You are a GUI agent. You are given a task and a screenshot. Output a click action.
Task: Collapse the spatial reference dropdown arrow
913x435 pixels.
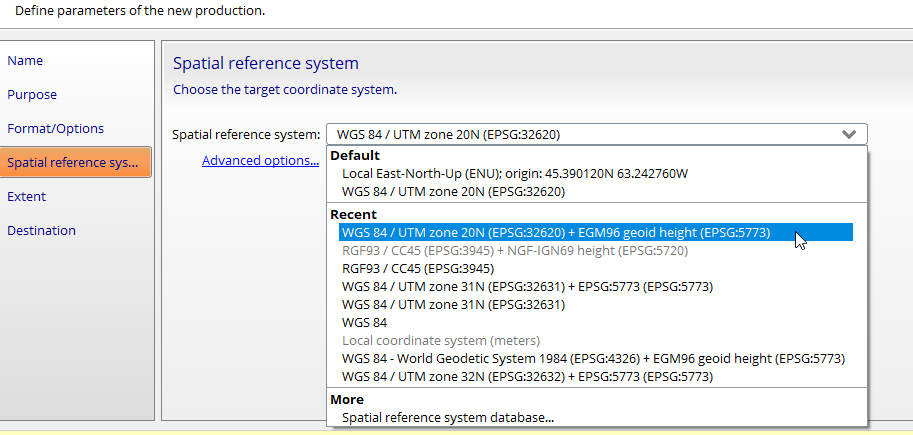(849, 135)
